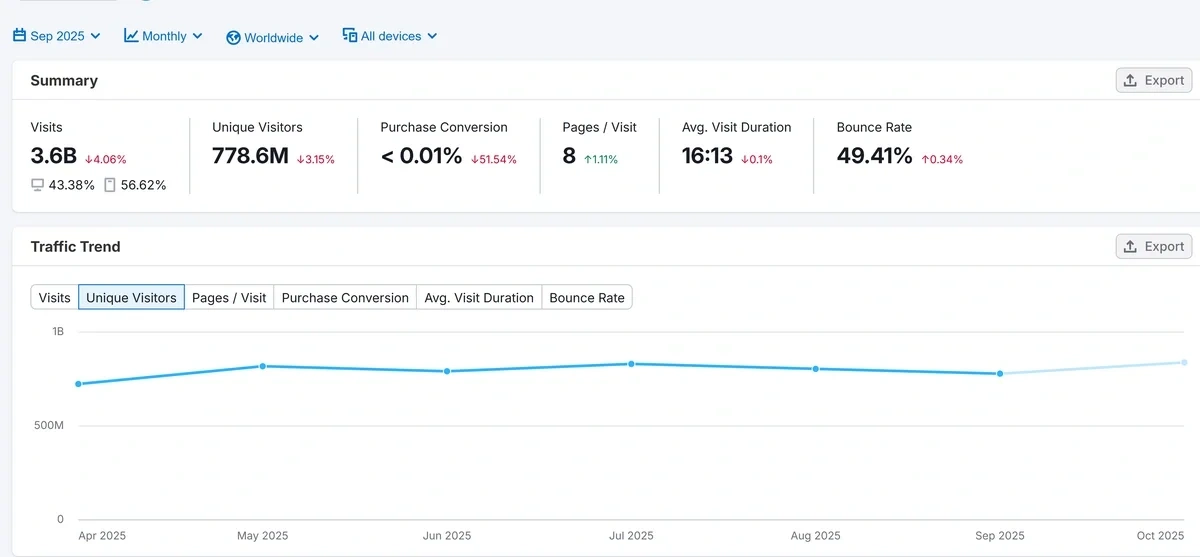This screenshot has height=557, width=1200.
Task: Switch to the Purchase Conversion tab
Action: pyautogui.click(x=345, y=297)
